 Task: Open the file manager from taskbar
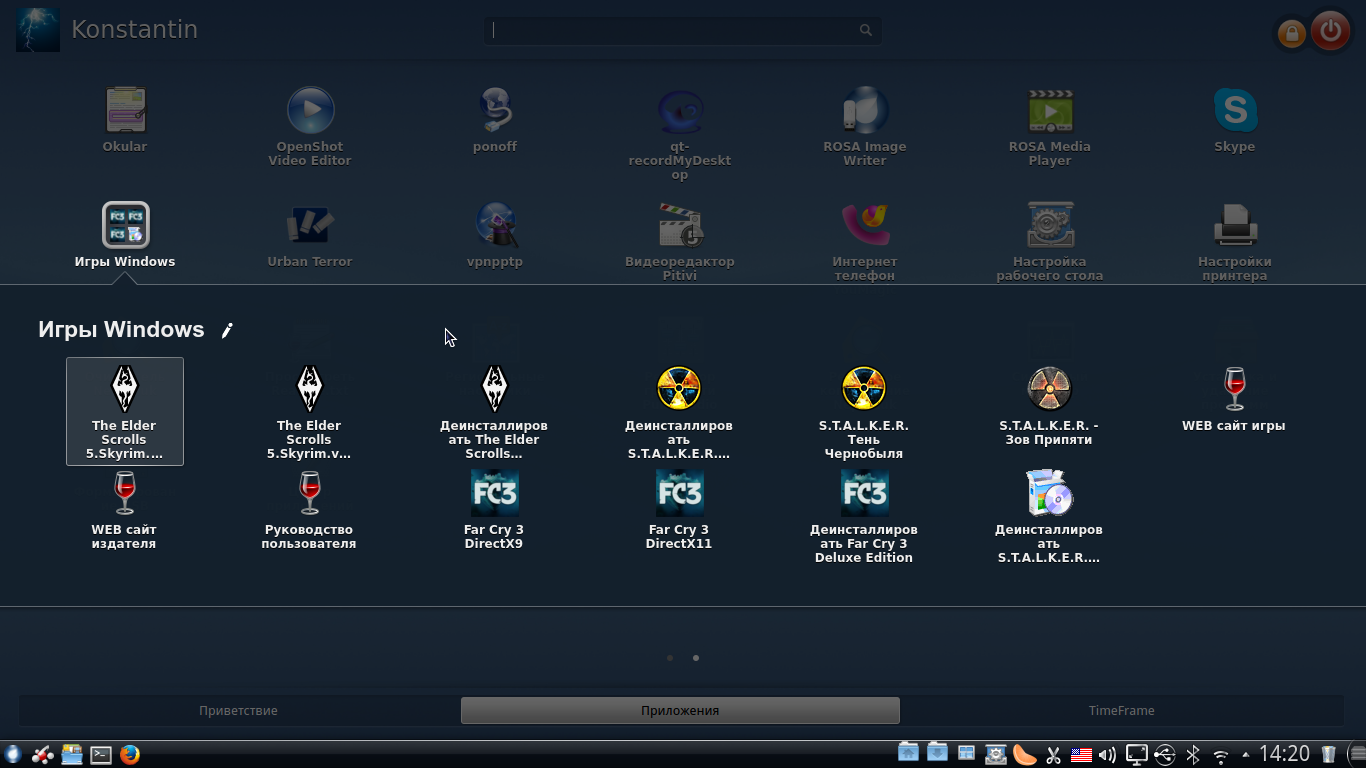point(72,755)
